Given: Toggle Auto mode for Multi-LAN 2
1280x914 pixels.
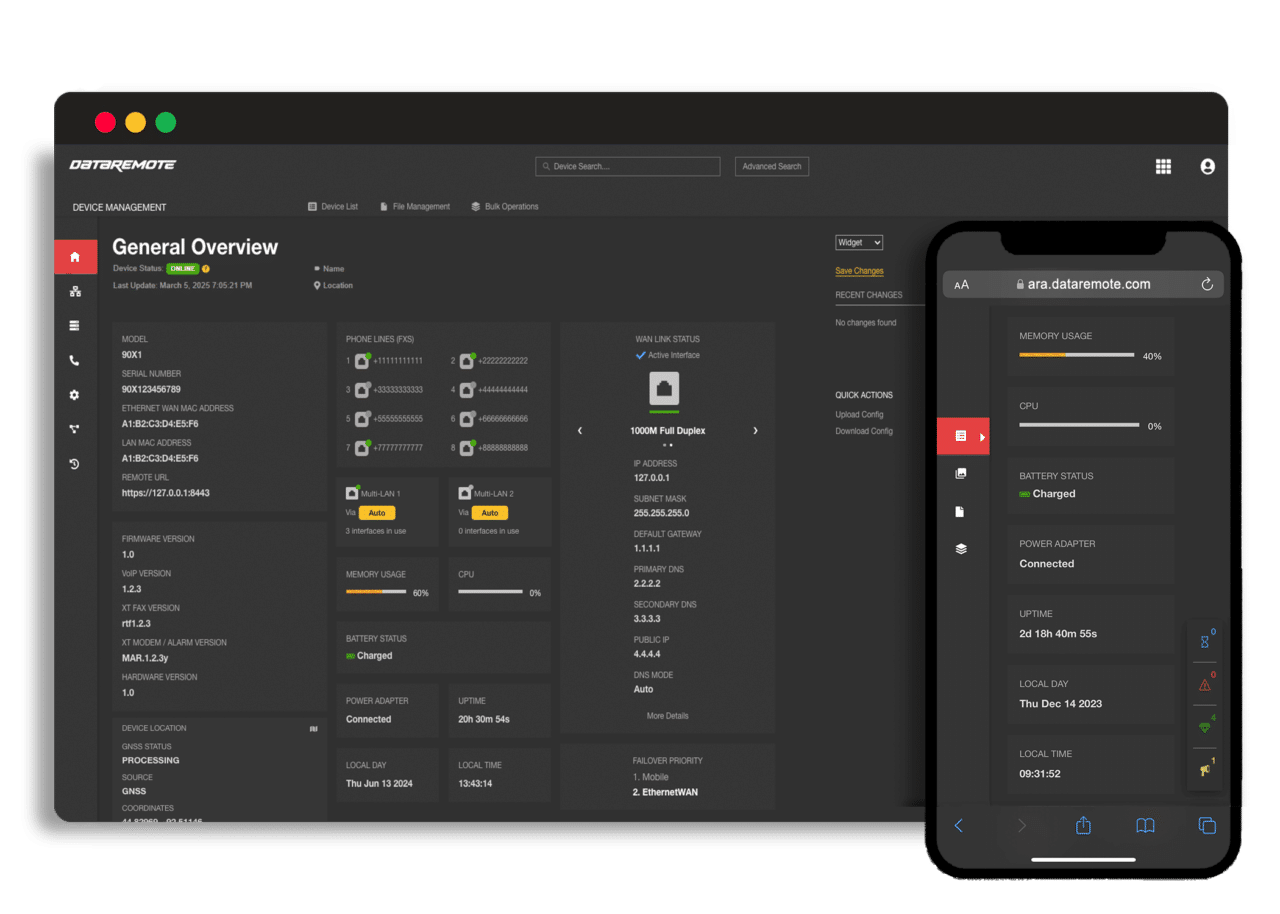Looking at the screenshot, I should pyautogui.click(x=489, y=513).
